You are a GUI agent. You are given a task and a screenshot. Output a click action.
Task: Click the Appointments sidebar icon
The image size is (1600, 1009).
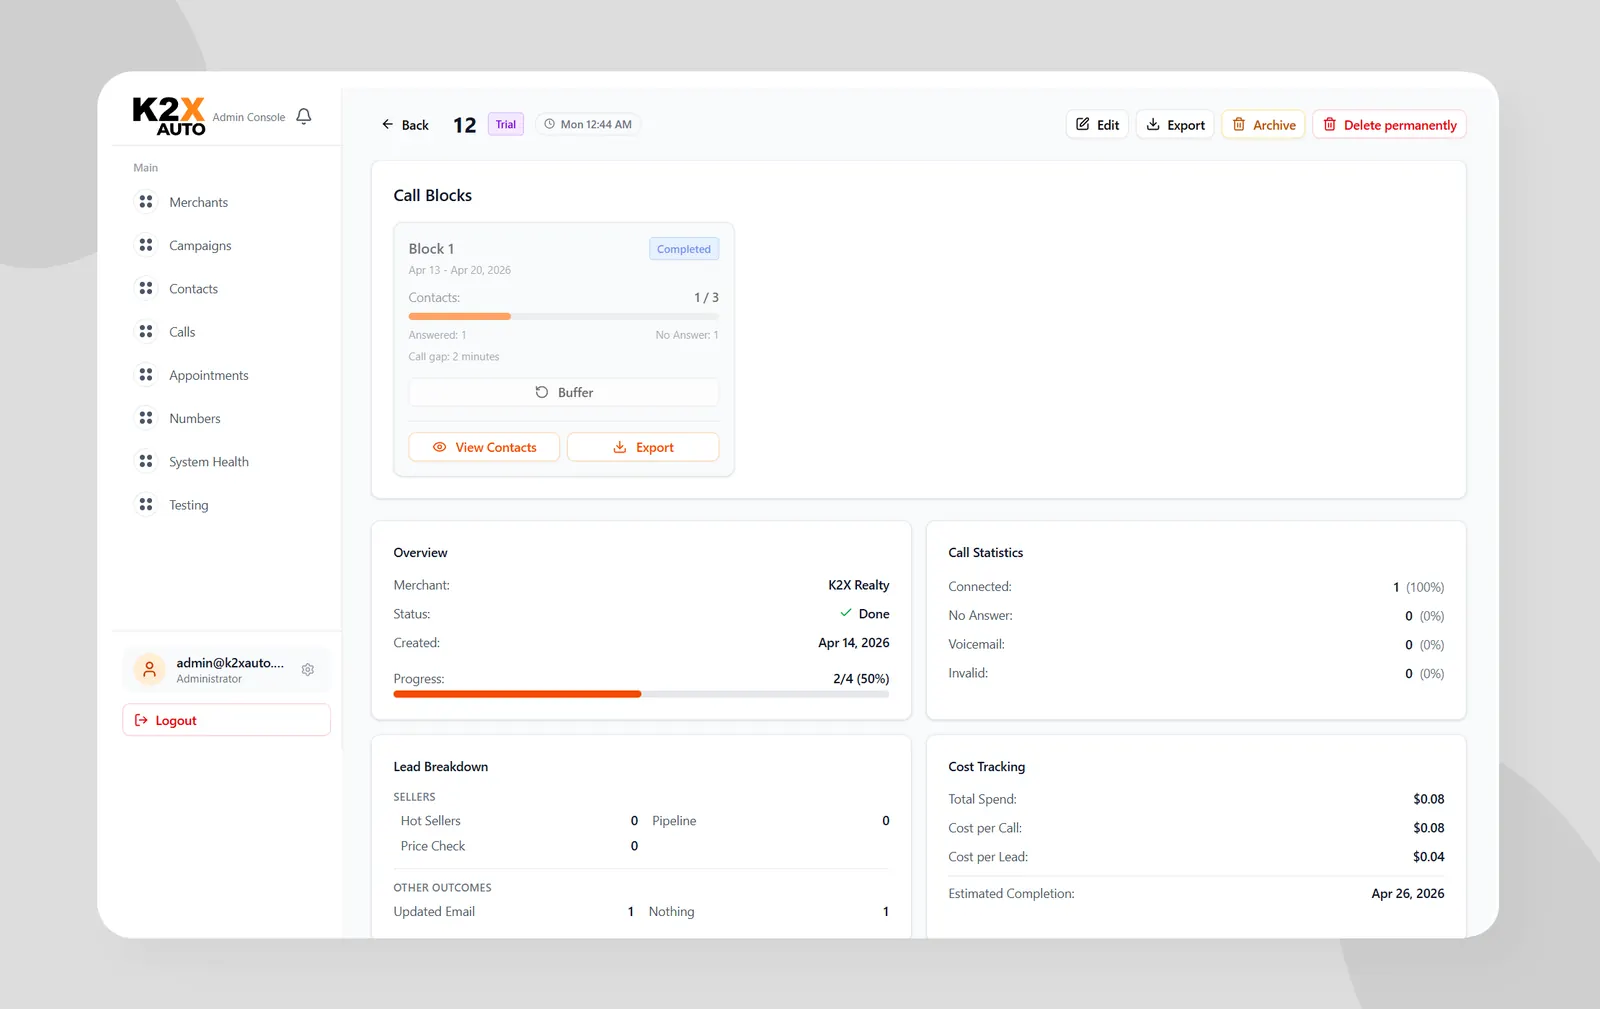[146, 375]
